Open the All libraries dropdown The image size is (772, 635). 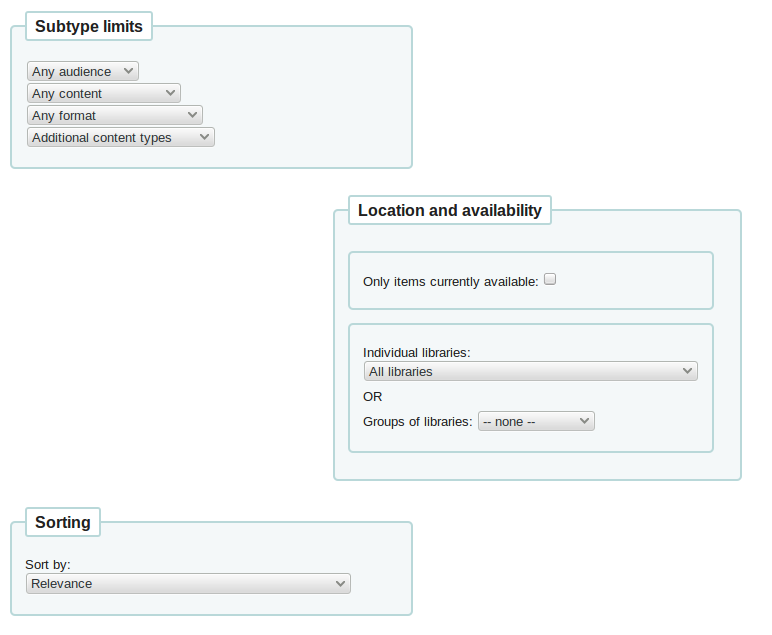click(530, 372)
